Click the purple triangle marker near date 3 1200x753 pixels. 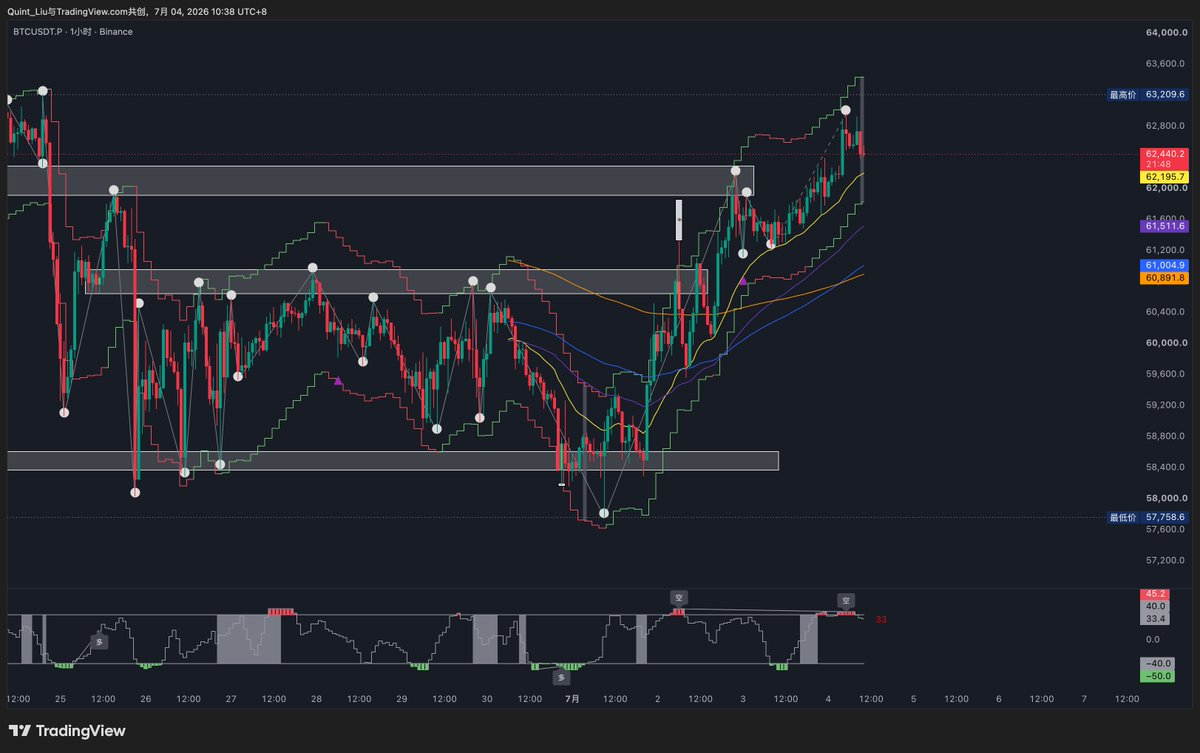[743, 281]
